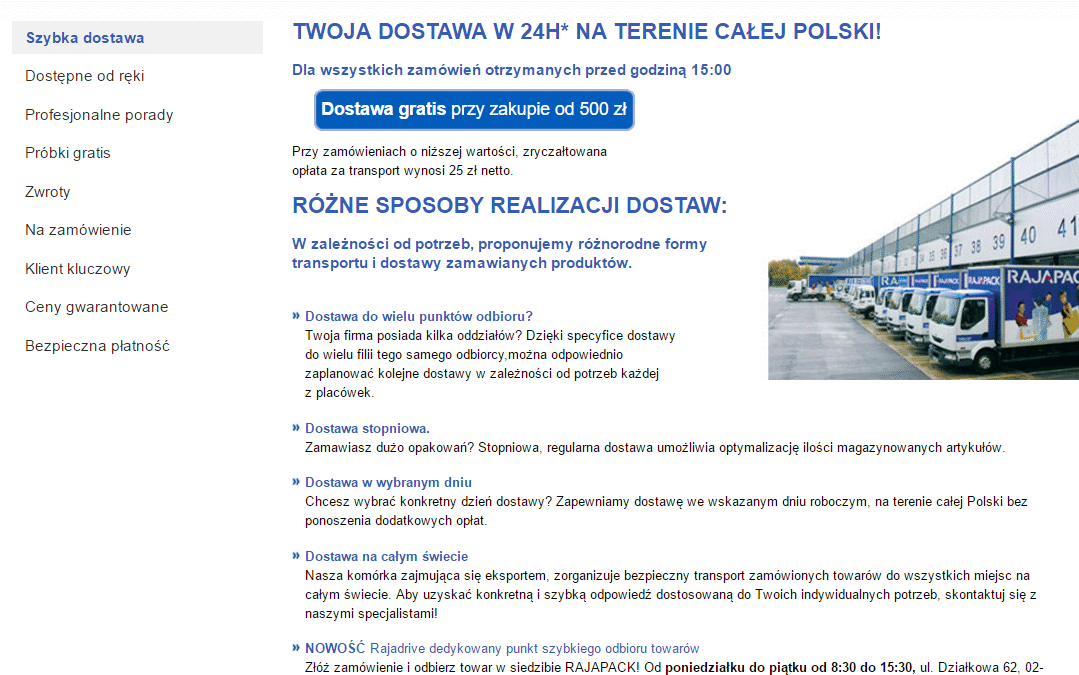Open Ceny gwarantowane sidebar link
This screenshot has height=675, width=1079.
pyautogui.click(x=96, y=307)
